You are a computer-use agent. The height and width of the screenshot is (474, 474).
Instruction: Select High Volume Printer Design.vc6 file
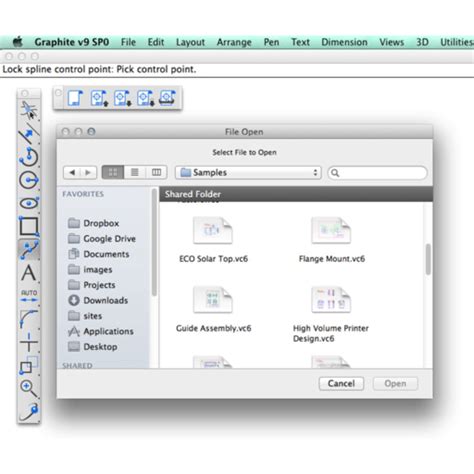tap(331, 314)
